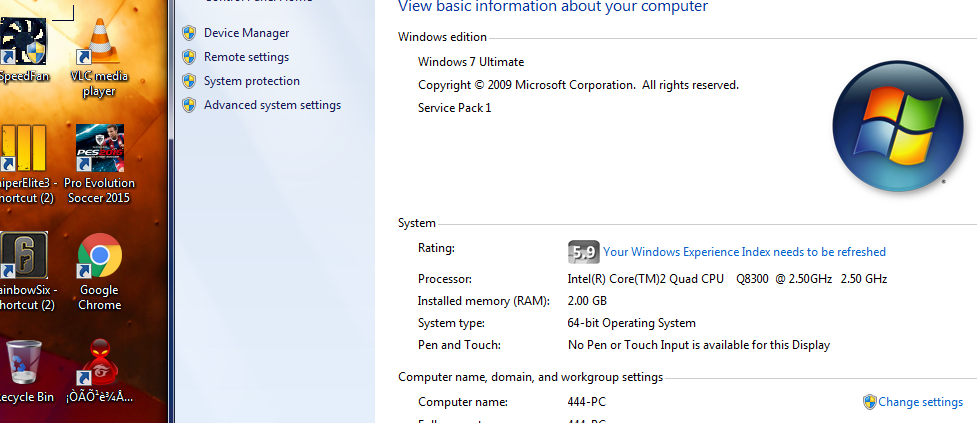This screenshot has height=423, width=979.
Task: Click the Windows Experience Index refresh link
Action: [x=744, y=252]
